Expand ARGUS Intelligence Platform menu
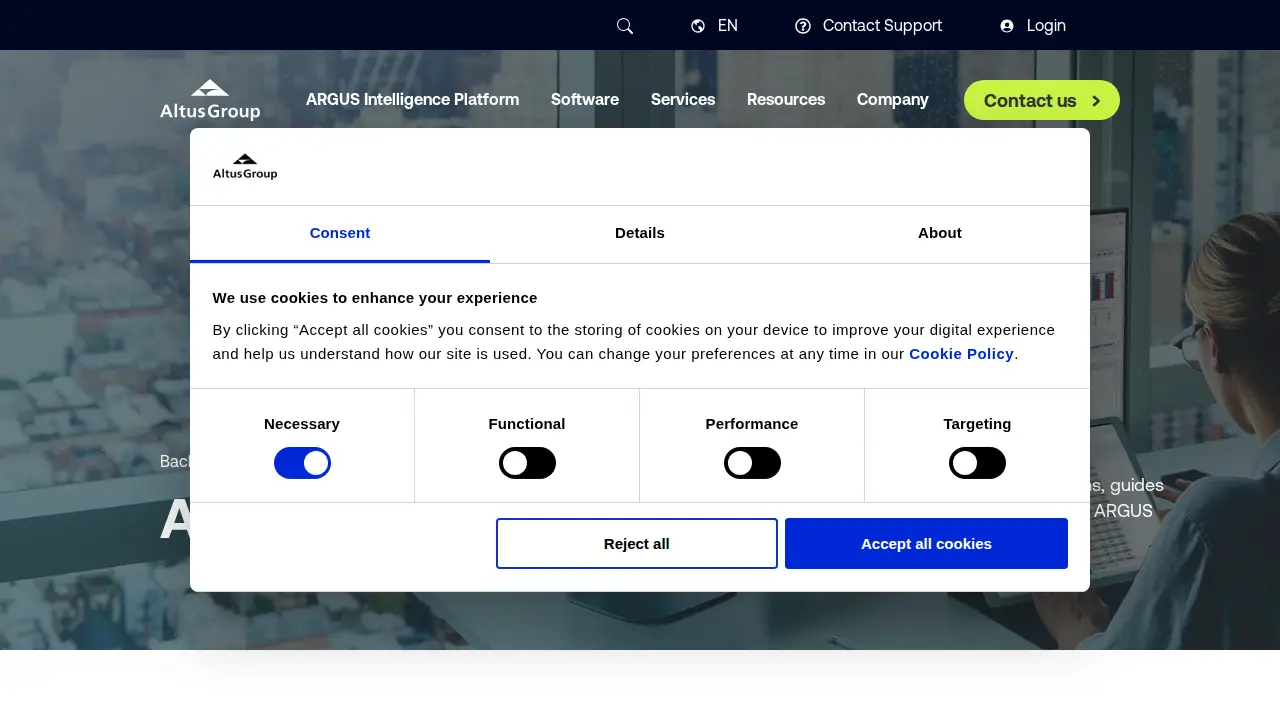The height and width of the screenshot is (720, 1280). tap(412, 100)
